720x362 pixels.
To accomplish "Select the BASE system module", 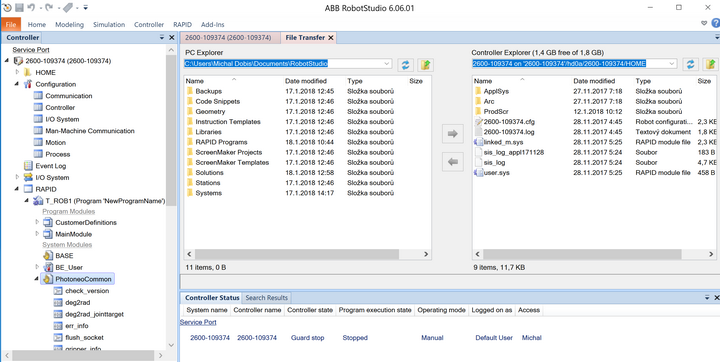I will pos(64,255).
